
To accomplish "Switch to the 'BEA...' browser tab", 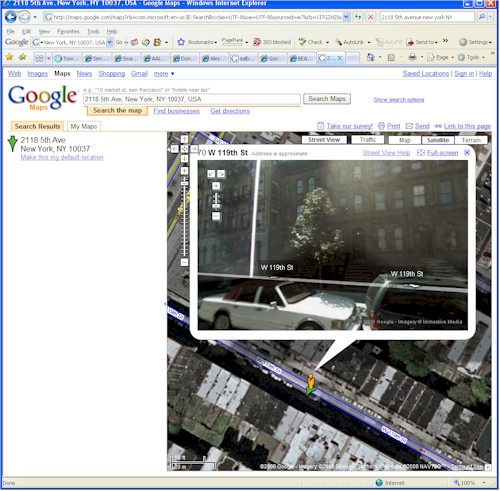I will coord(301,58).
